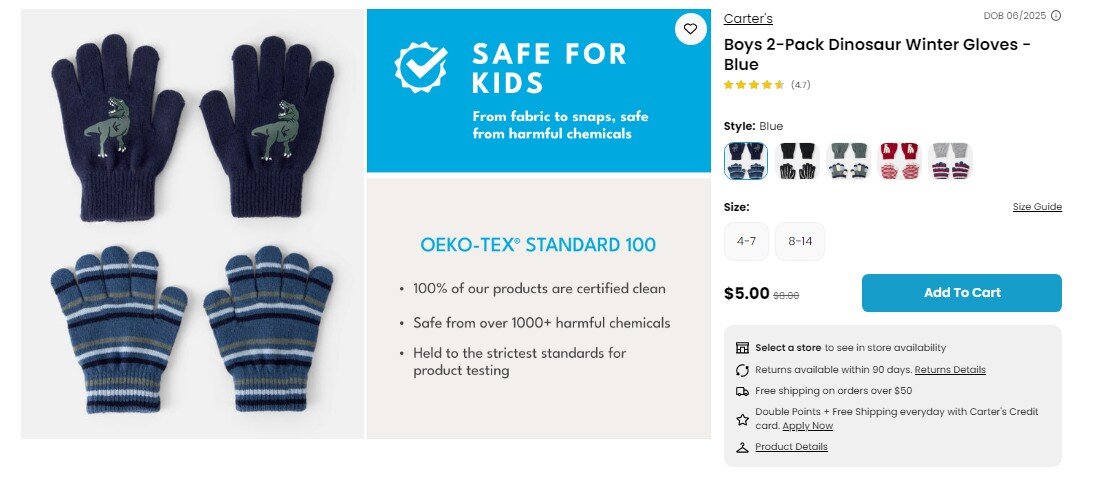This screenshot has width=1093, height=484.
Task: Click the store availability icon
Action: point(742,348)
